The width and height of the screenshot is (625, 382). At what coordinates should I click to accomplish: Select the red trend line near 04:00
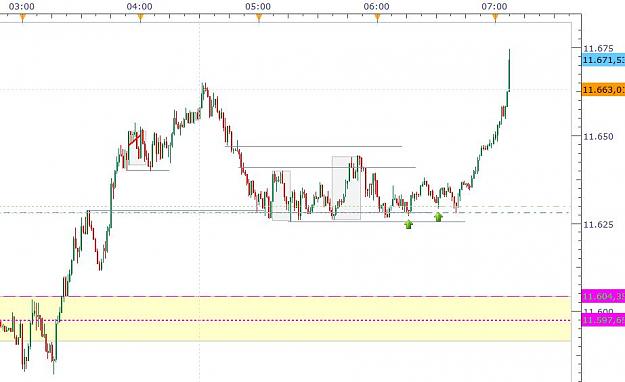(x=134, y=140)
